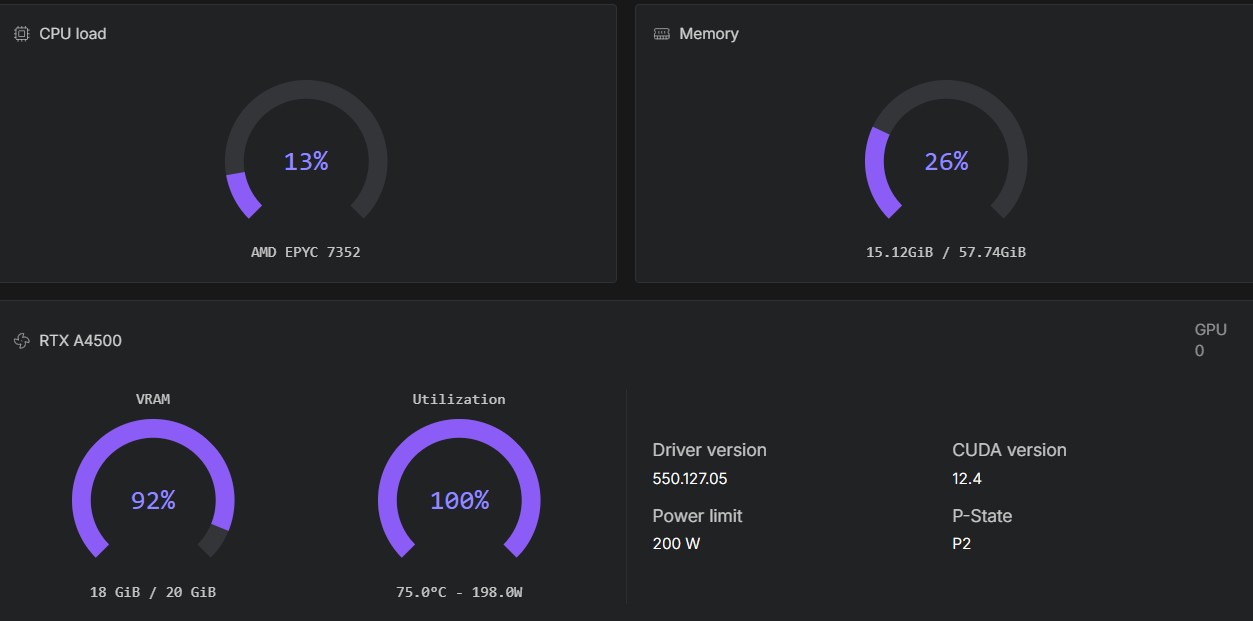Click the VRAM gauge showing 92%
The image size is (1253, 621).
click(x=153, y=490)
